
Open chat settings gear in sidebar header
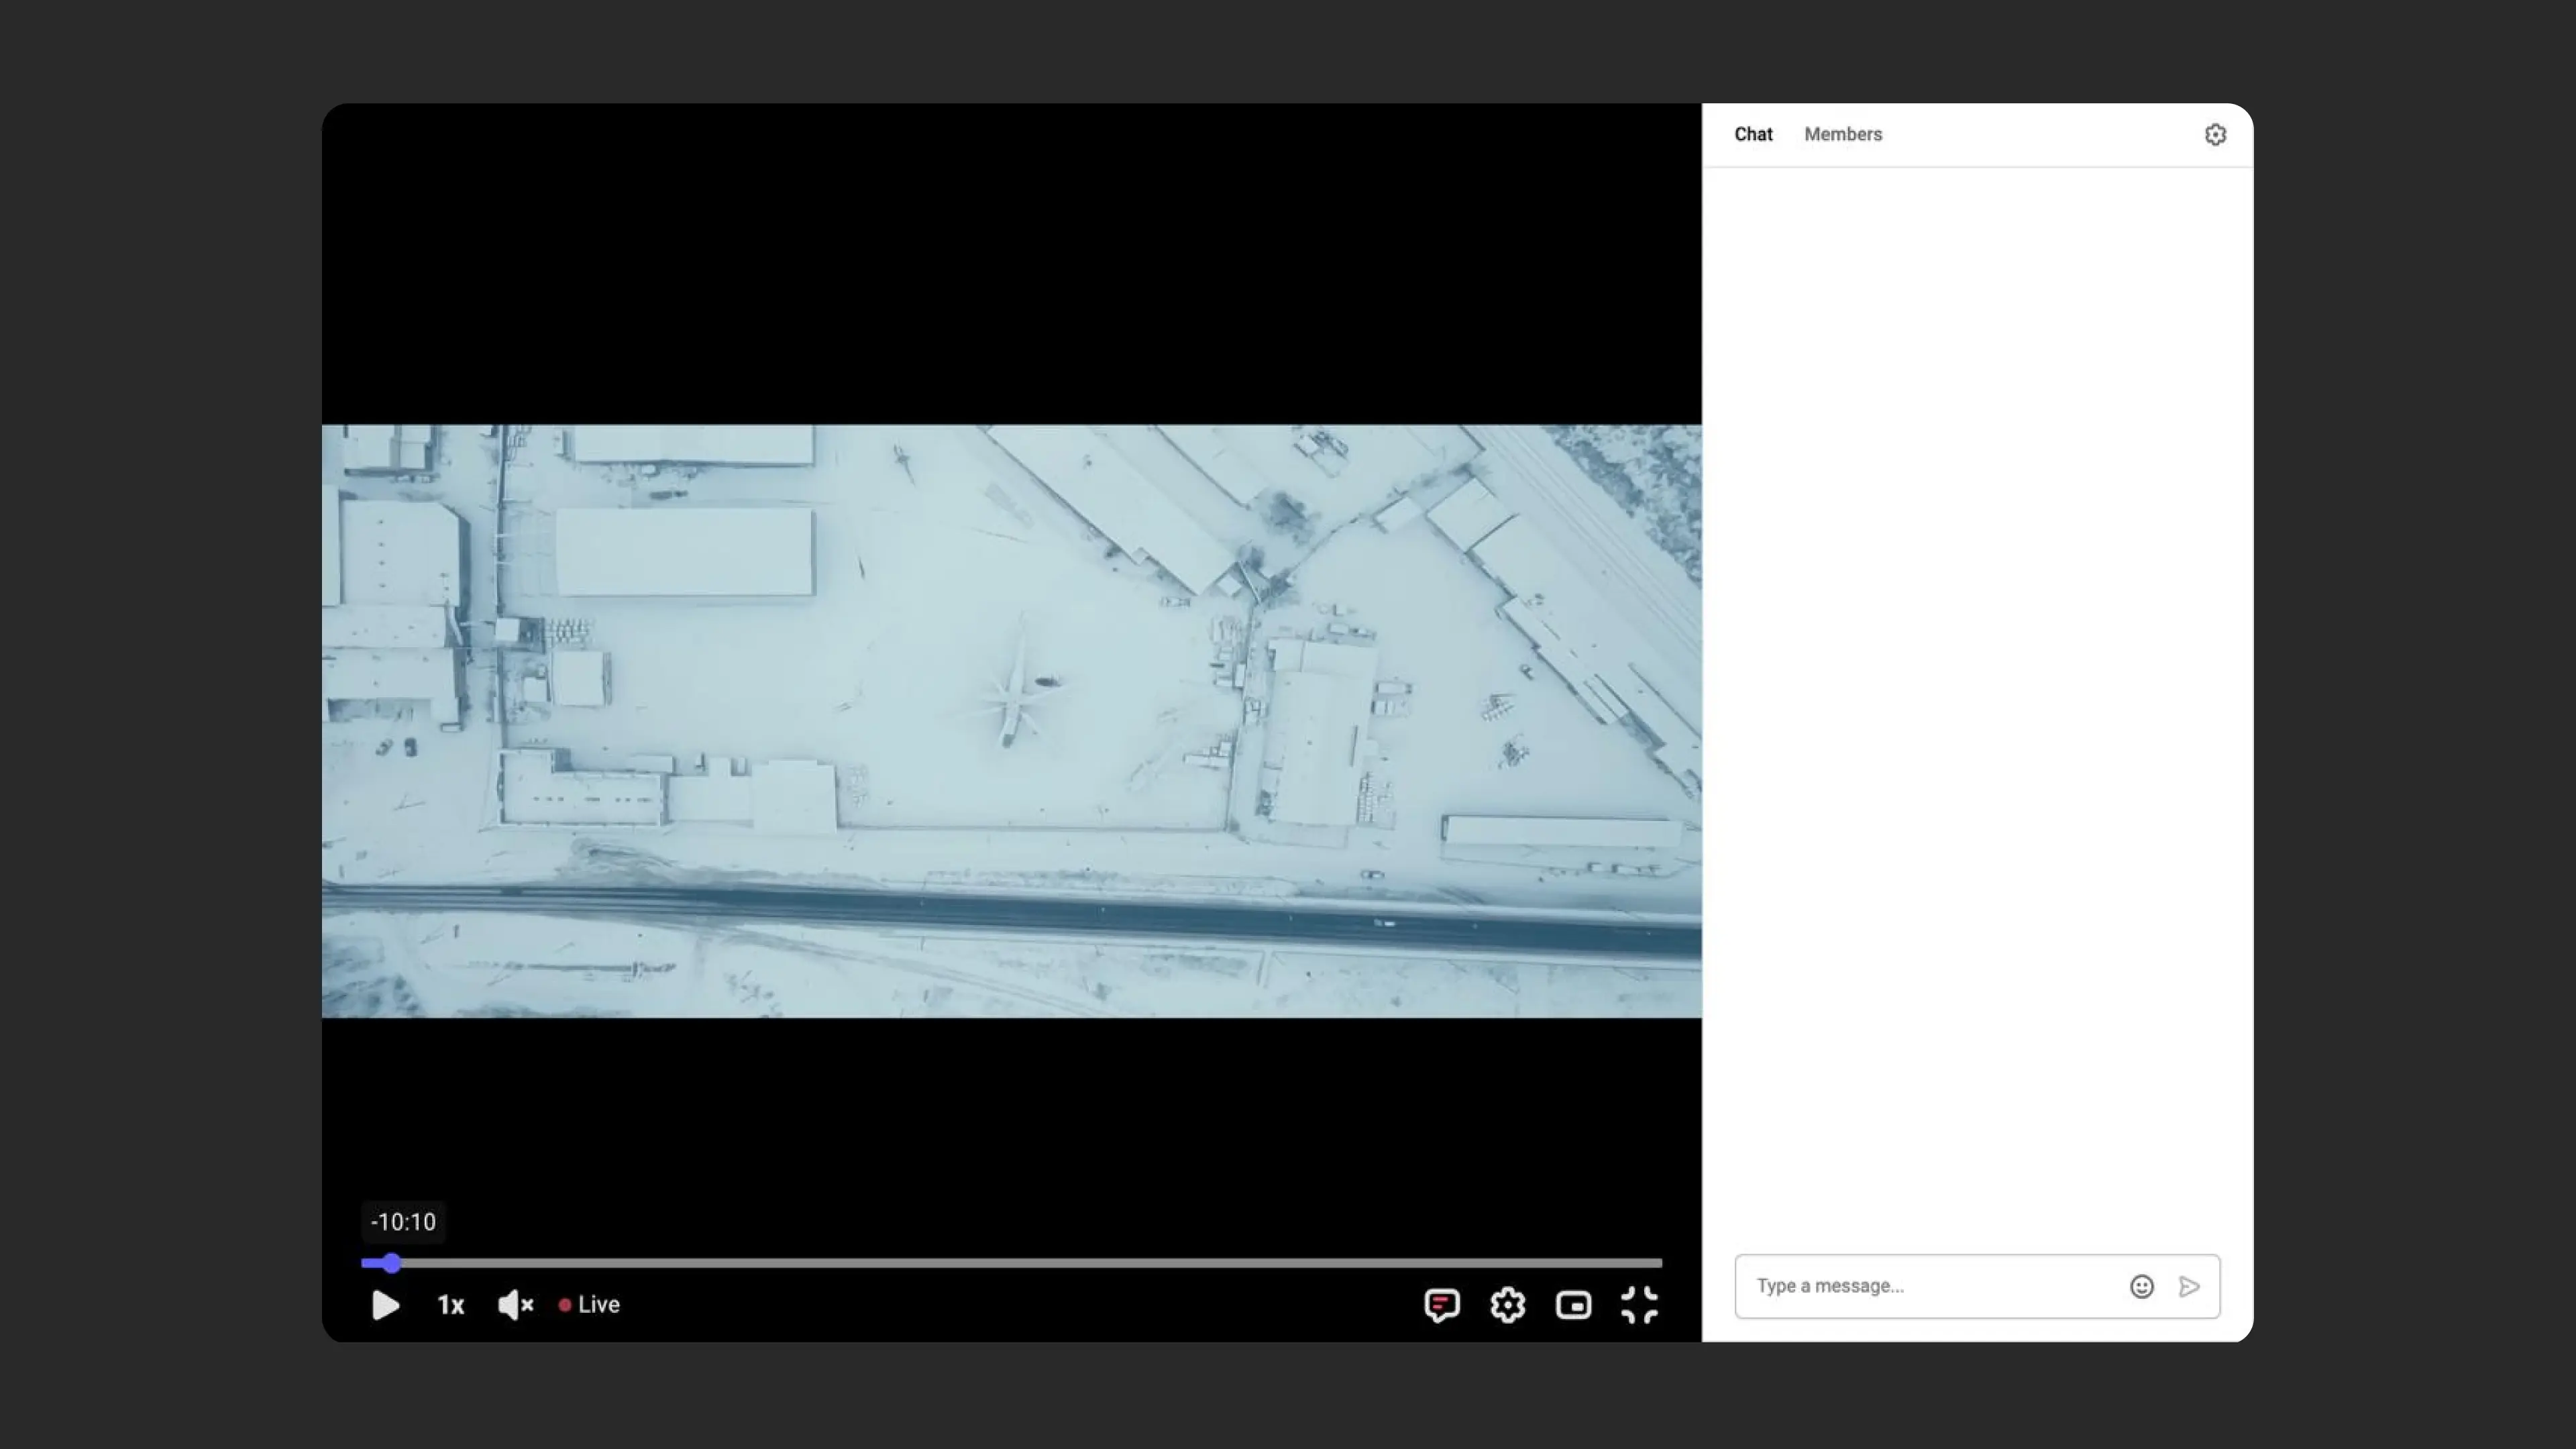coord(2215,134)
